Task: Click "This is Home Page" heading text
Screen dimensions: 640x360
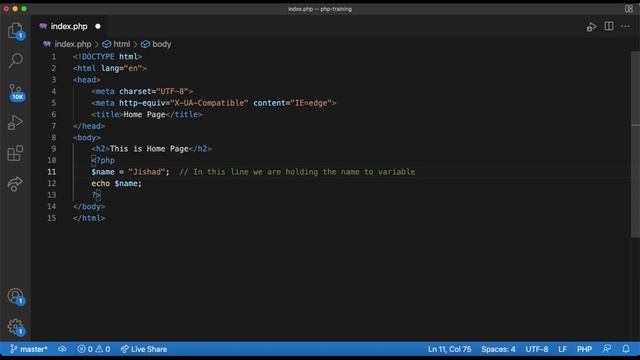Action: (149, 149)
